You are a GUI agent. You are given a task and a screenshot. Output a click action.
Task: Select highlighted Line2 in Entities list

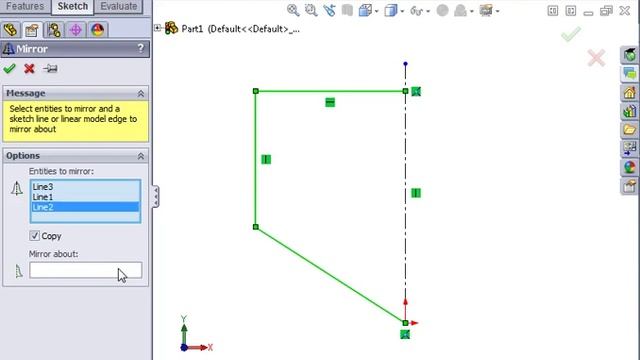(x=85, y=207)
